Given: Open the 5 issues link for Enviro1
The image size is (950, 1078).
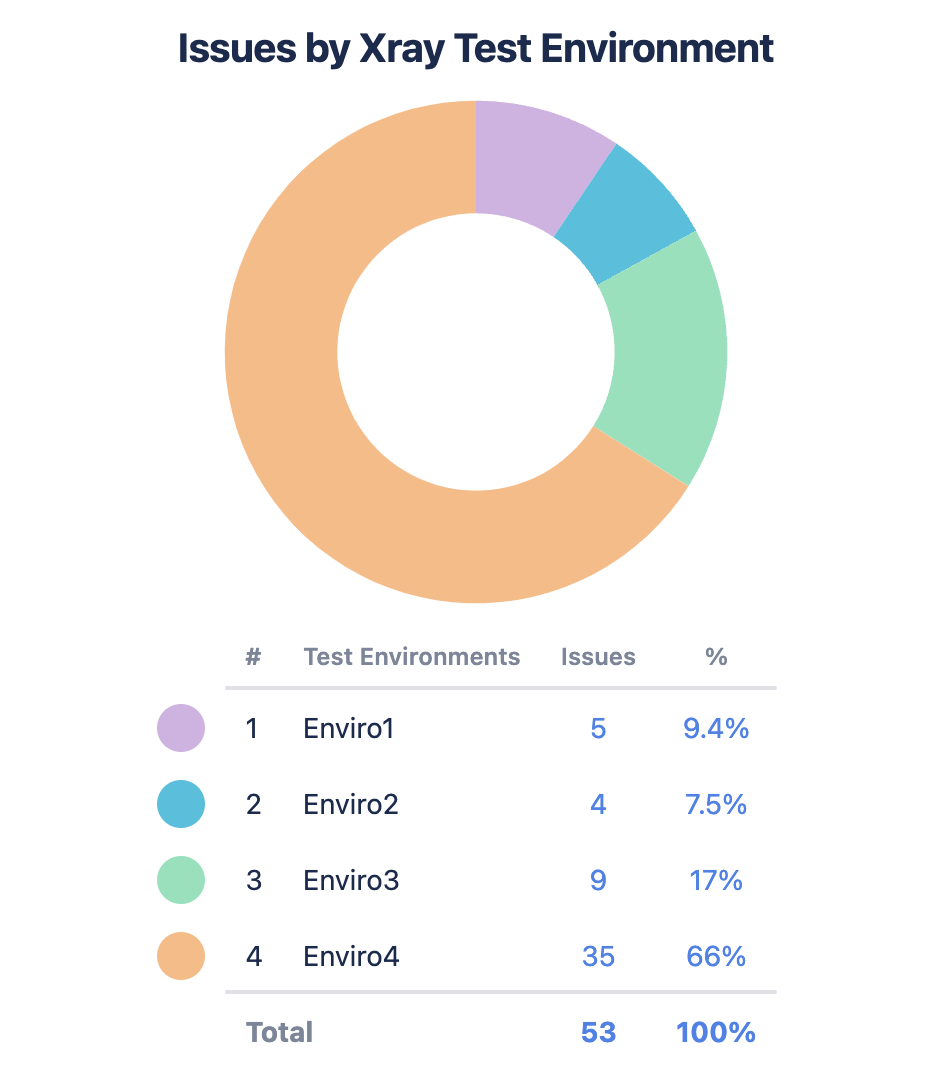Looking at the screenshot, I should point(598,728).
